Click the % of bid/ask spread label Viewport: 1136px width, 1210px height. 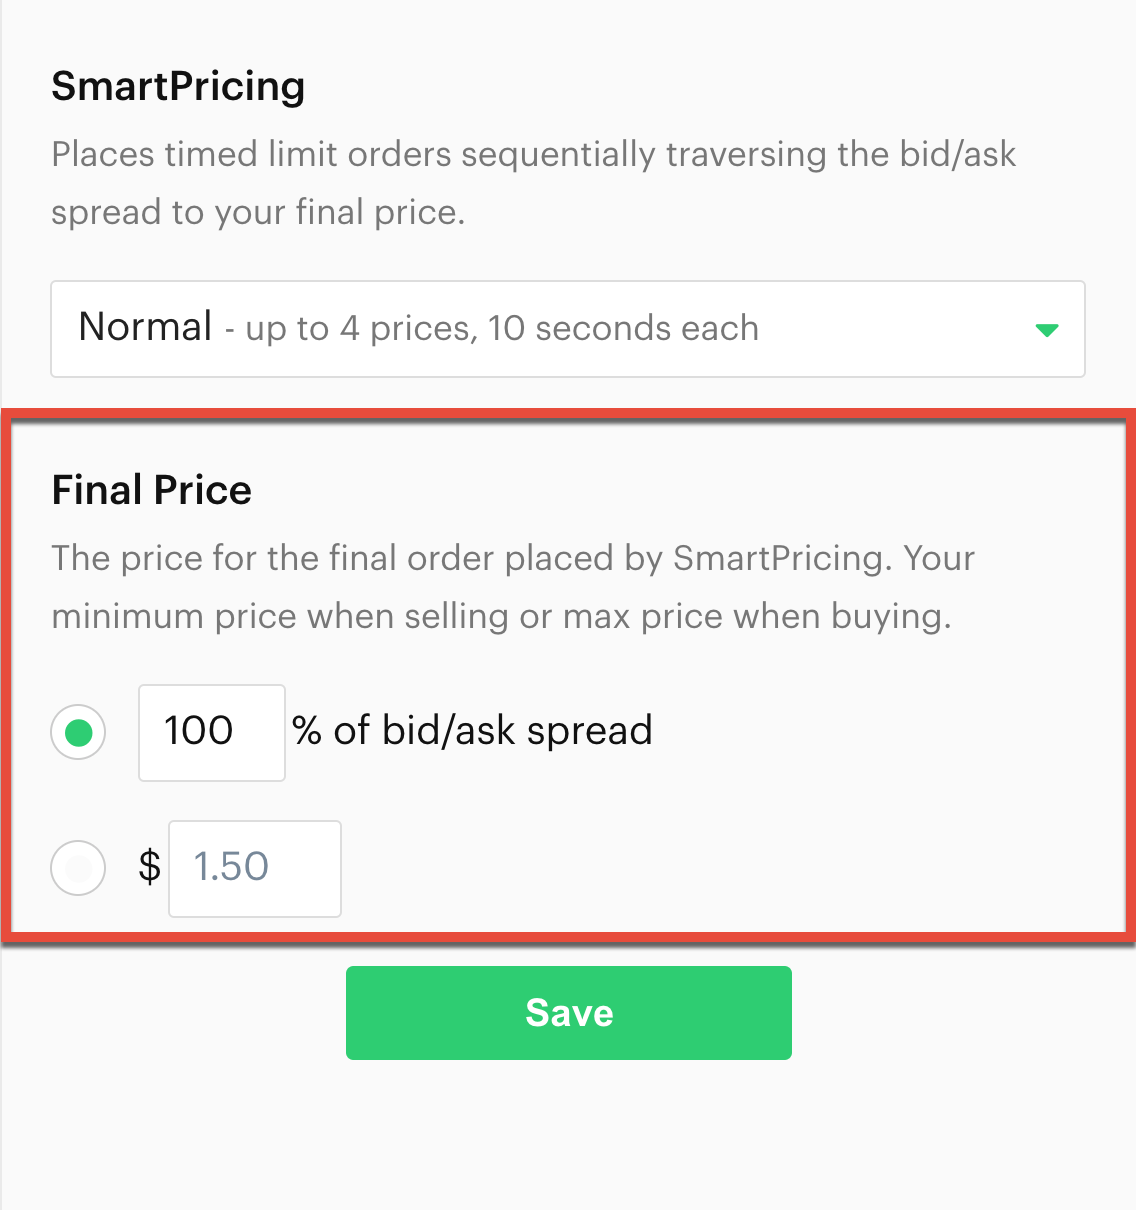click(471, 731)
